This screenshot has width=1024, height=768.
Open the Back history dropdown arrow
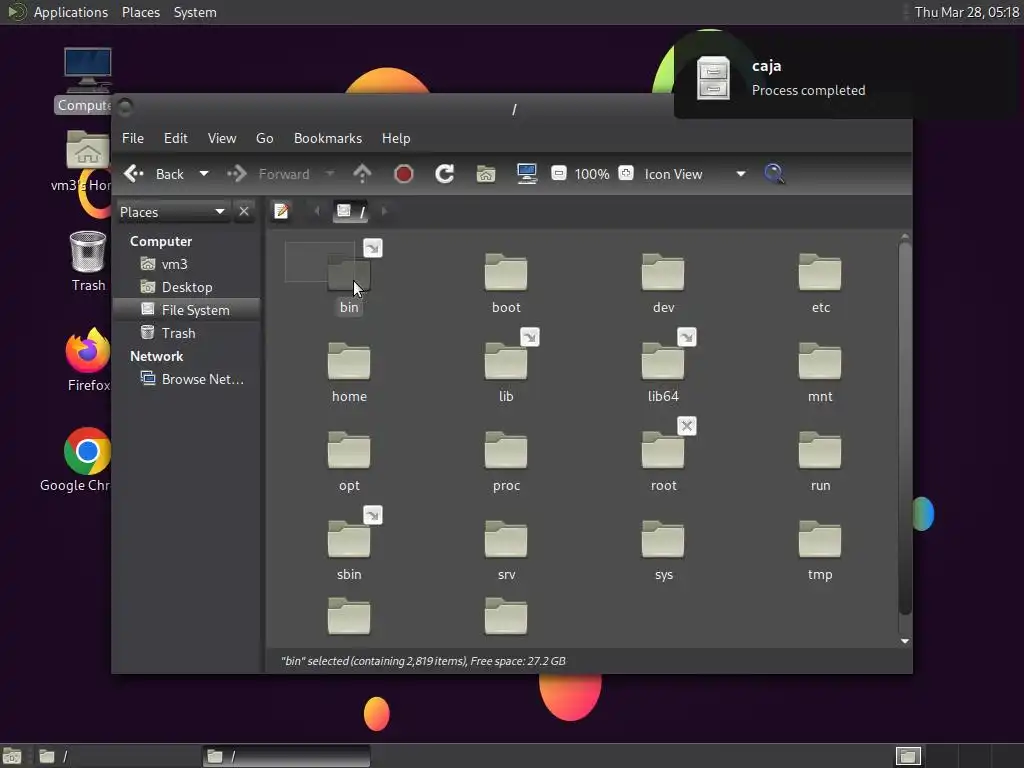204,174
